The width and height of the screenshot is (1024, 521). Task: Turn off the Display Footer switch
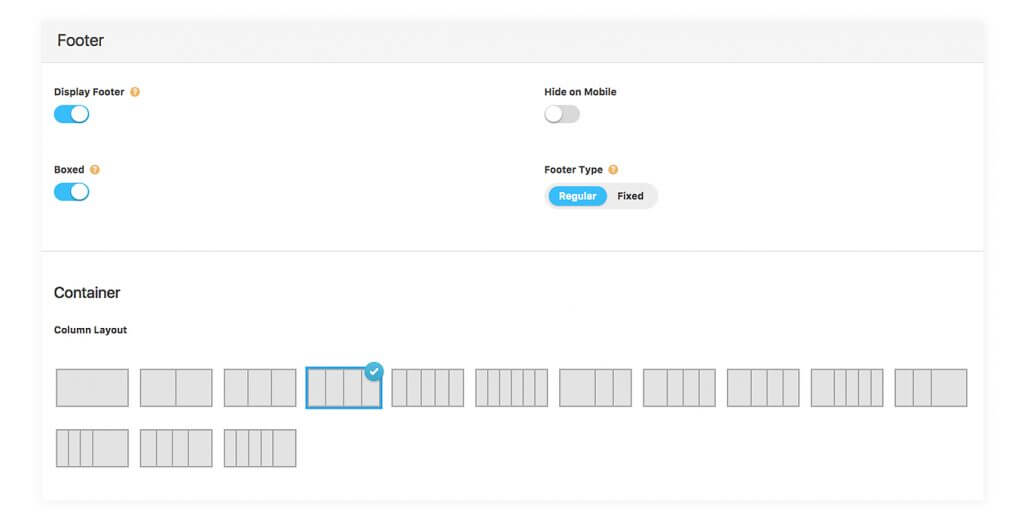click(72, 114)
